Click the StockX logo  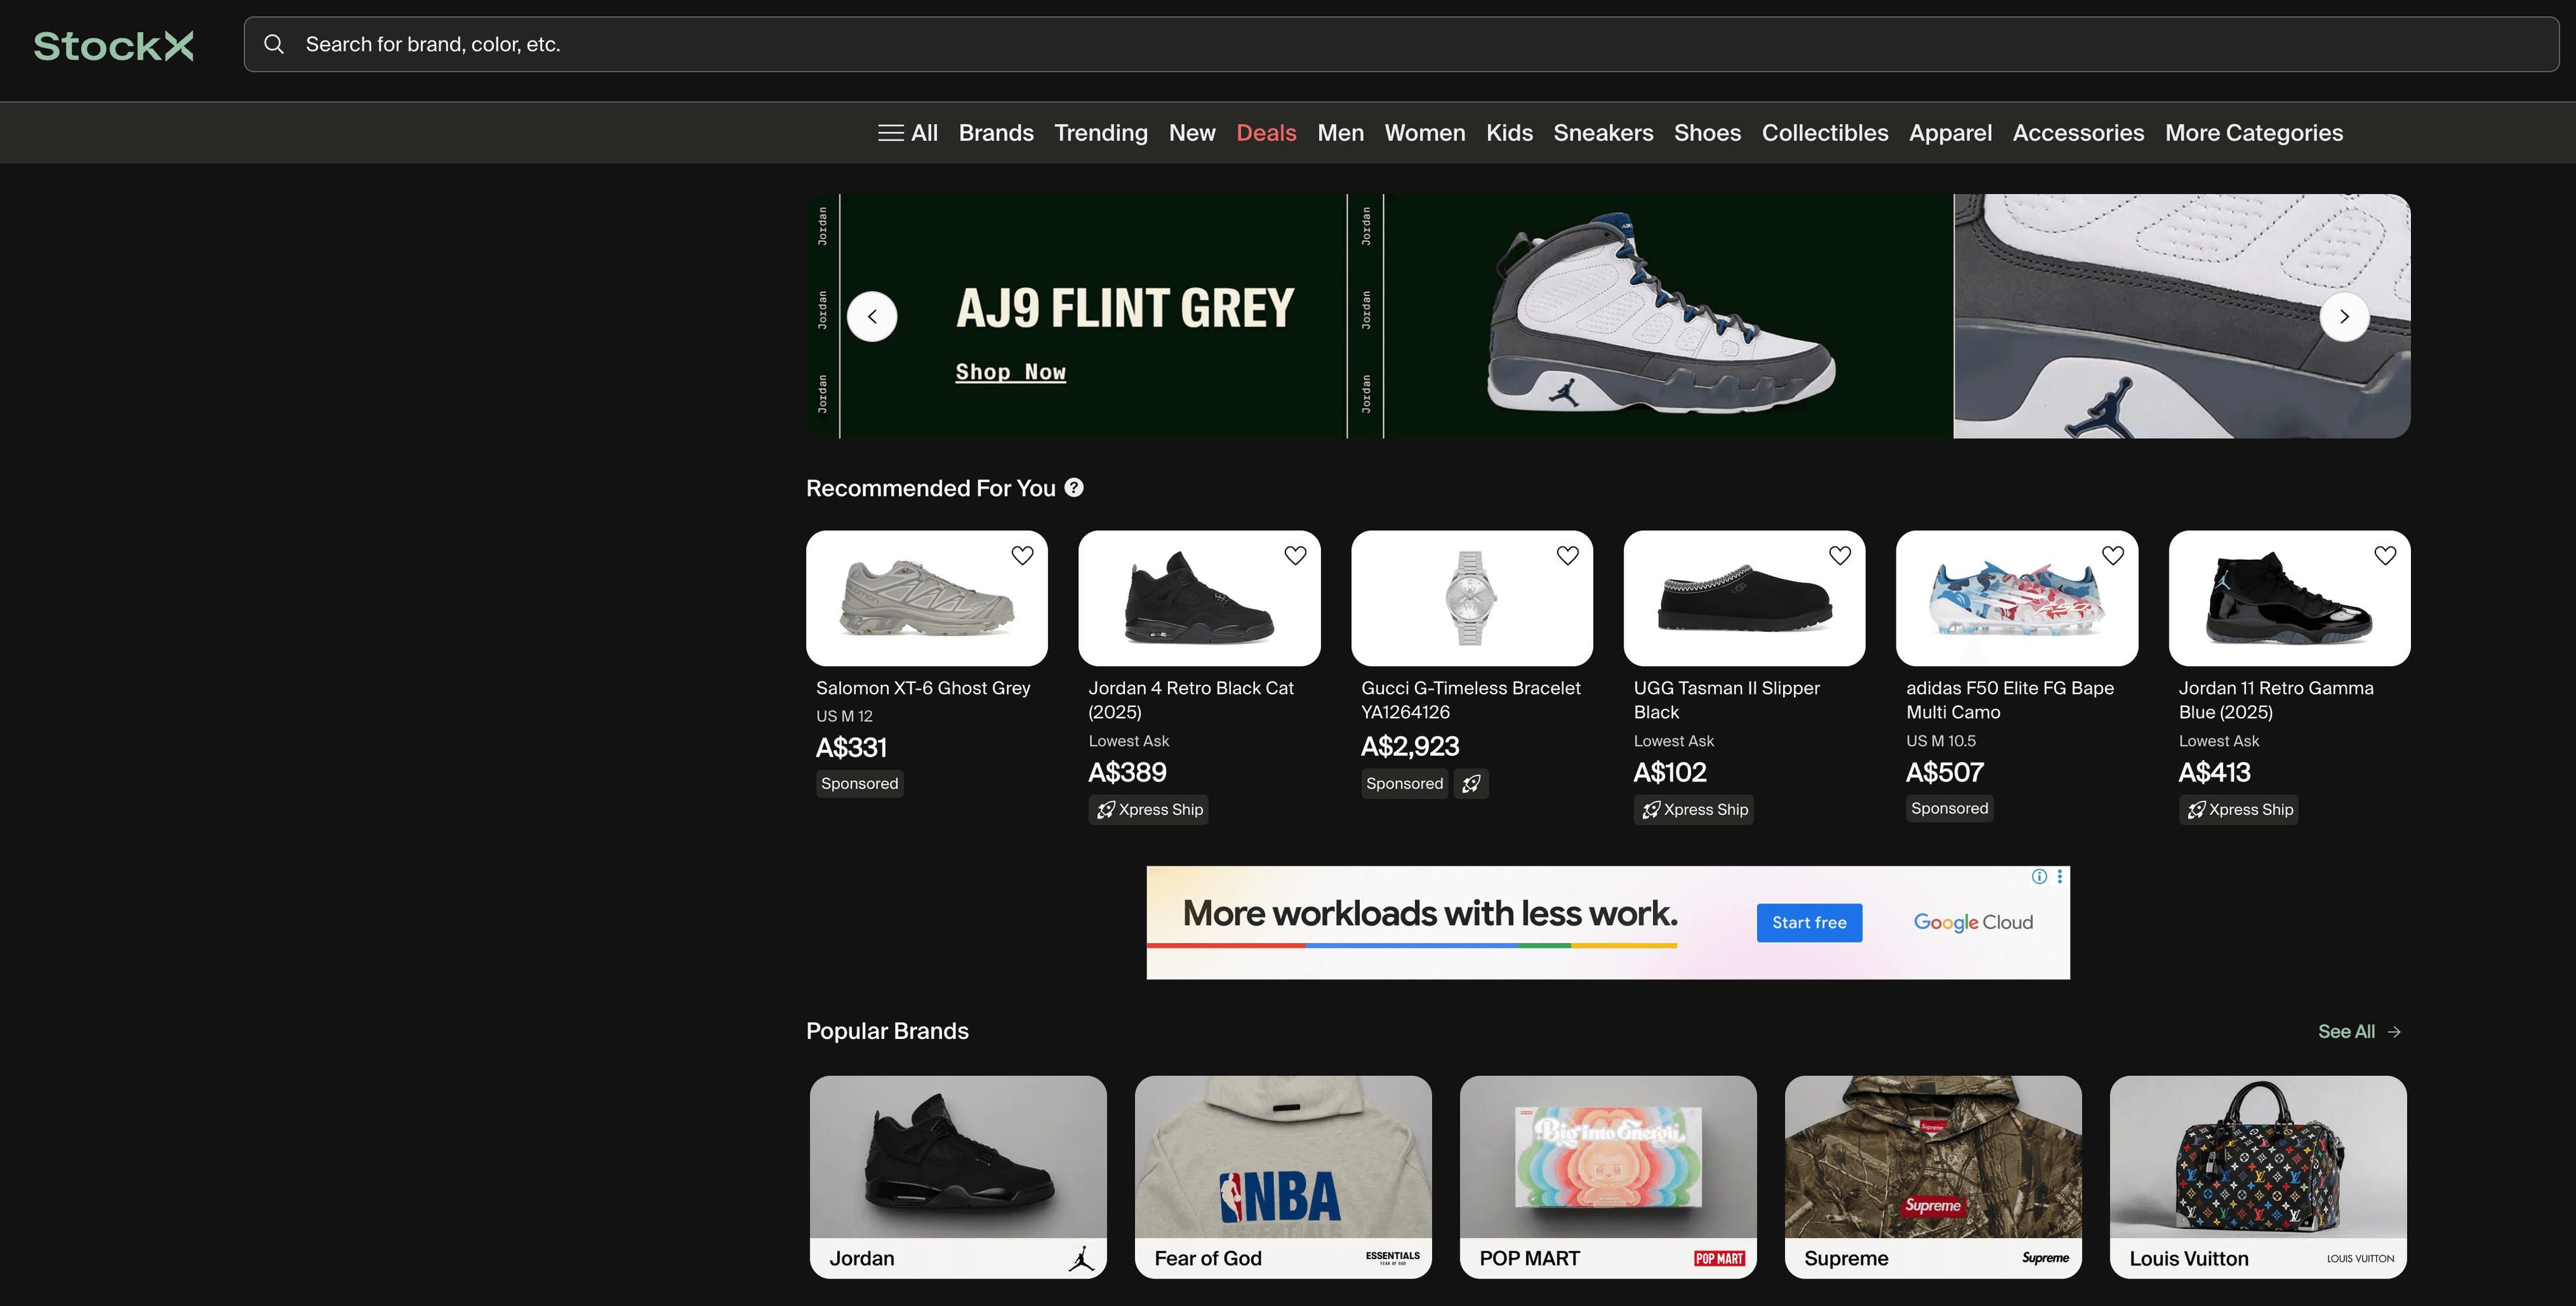(113, 45)
